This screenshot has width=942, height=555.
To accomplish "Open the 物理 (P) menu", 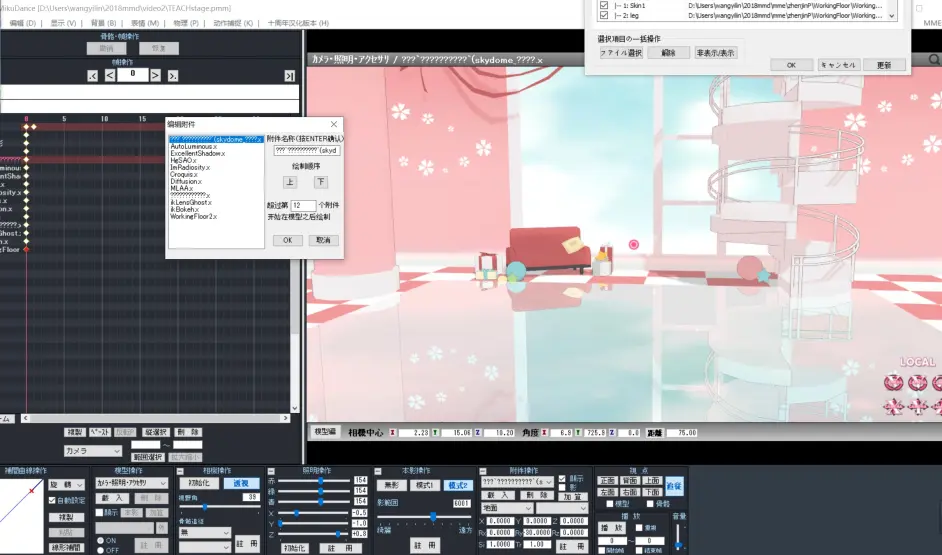I will coord(186,23).
